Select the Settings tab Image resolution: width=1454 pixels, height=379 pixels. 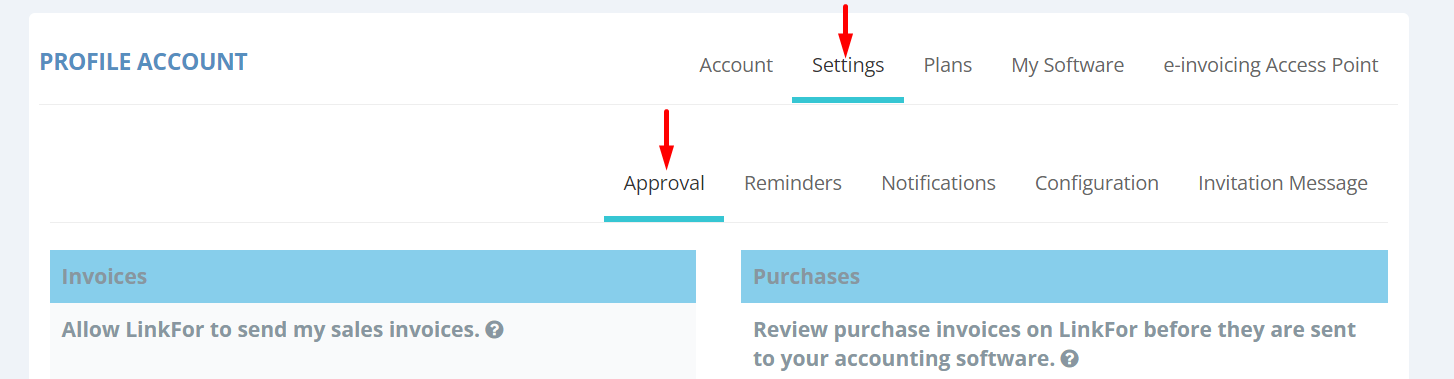click(x=848, y=65)
